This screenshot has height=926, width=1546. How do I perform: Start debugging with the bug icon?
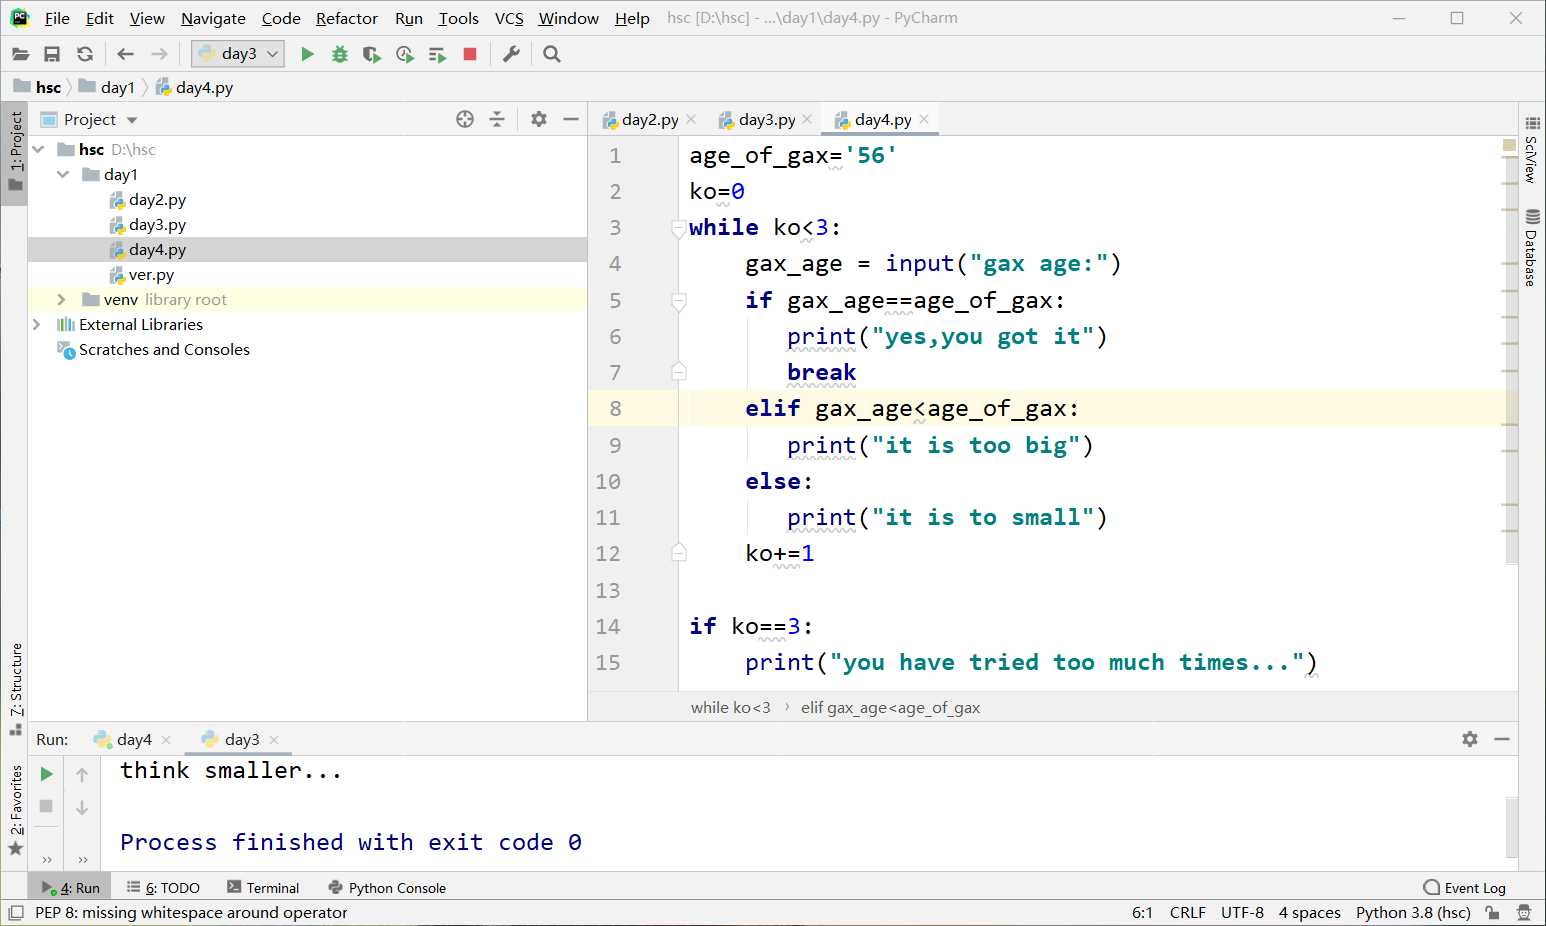[x=340, y=54]
